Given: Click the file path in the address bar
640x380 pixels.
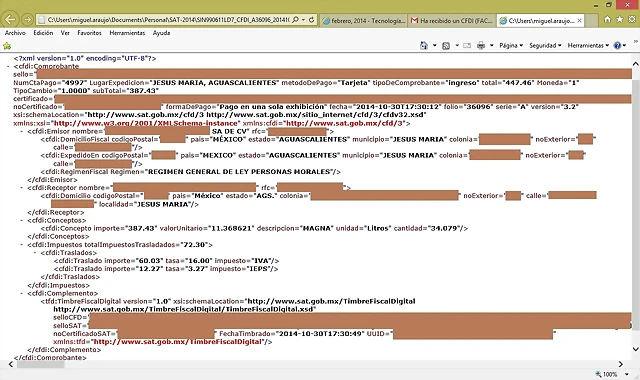Looking at the screenshot, I should point(168,20).
